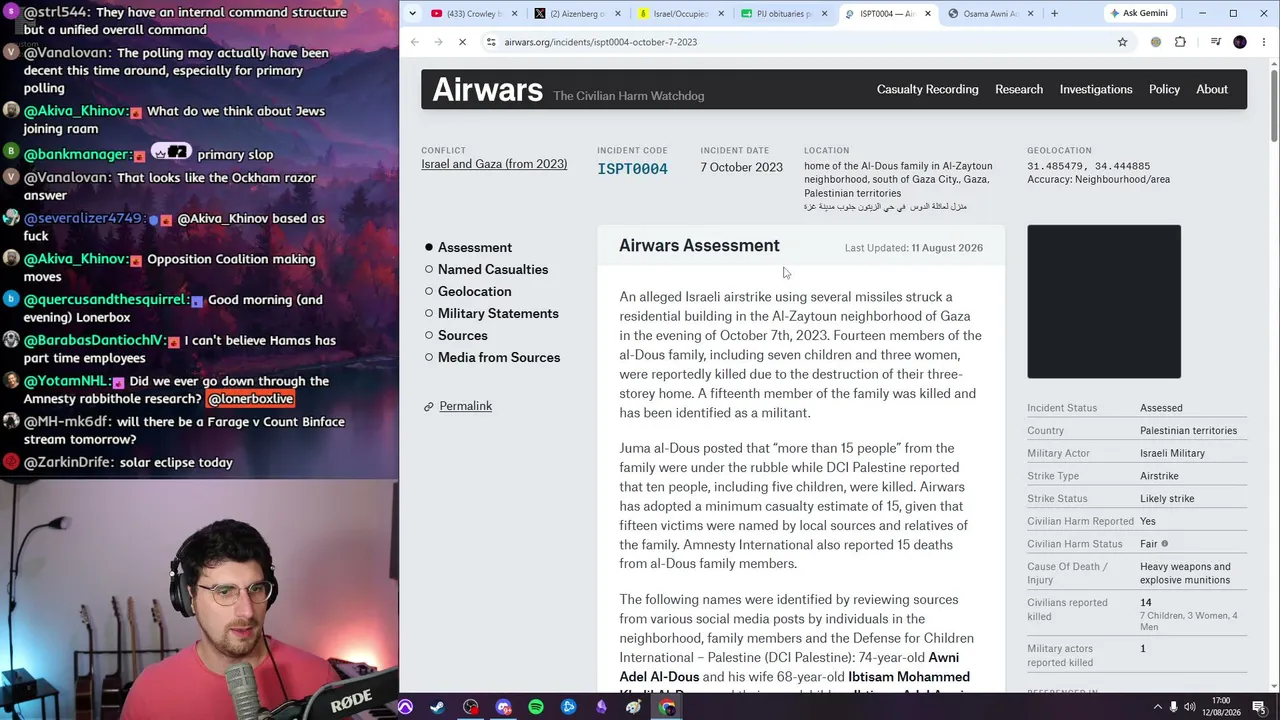
Task: Open the About menu item
Action: (1212, 89)
